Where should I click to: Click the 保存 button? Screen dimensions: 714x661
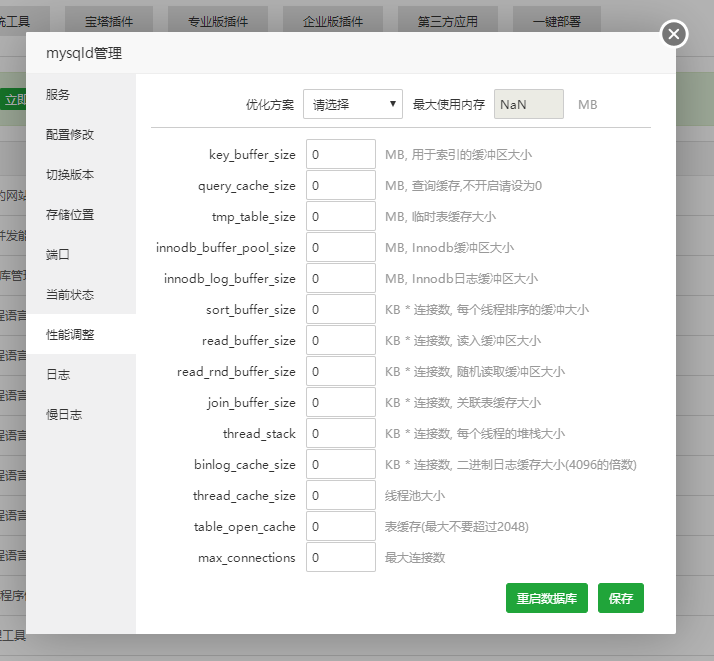pos(621,598)
